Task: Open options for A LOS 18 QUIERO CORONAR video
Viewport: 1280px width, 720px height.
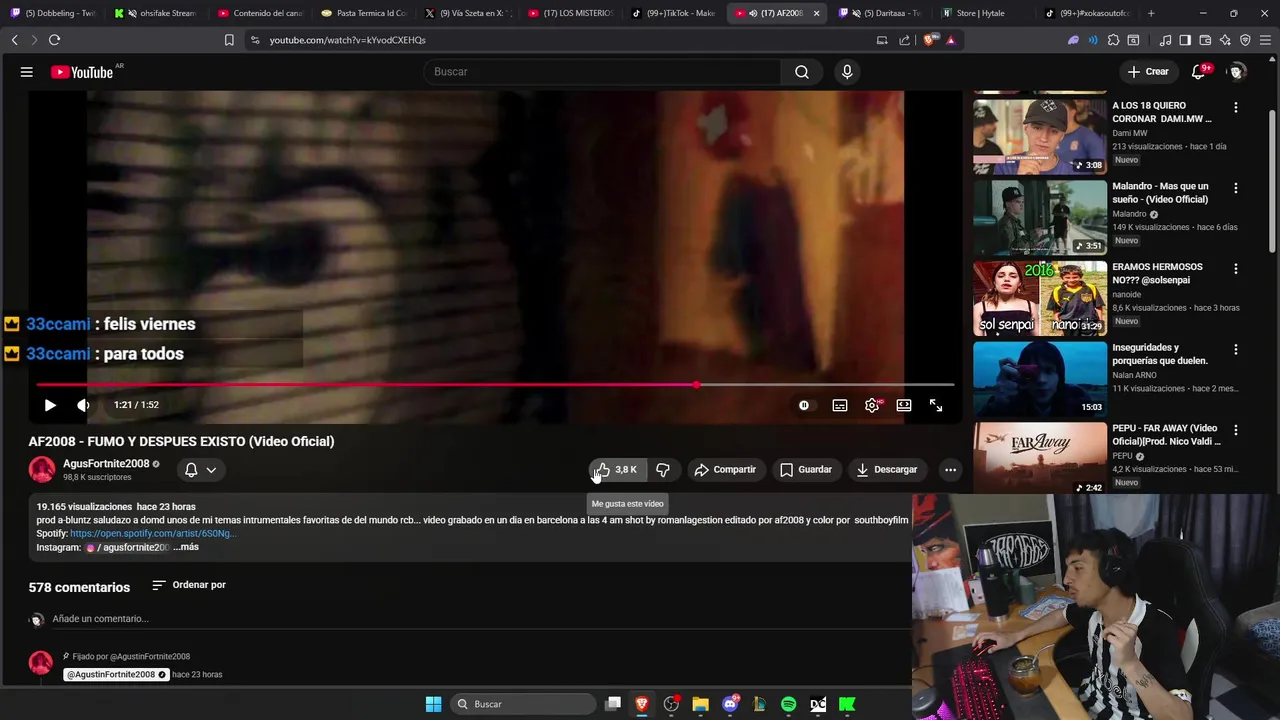Action: pos(1236,107)
